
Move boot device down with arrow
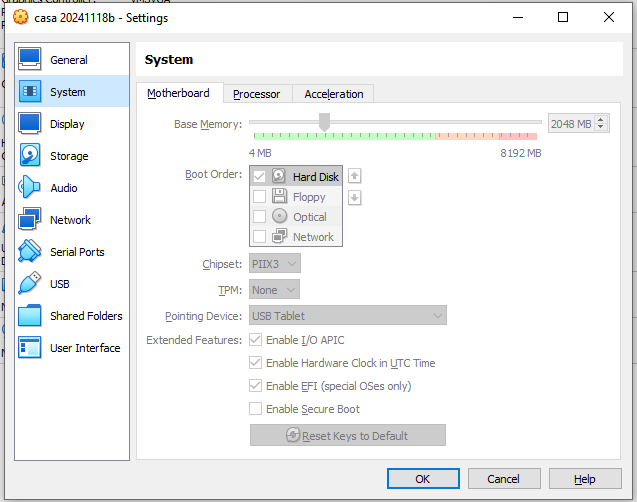[x=355, y=198]
